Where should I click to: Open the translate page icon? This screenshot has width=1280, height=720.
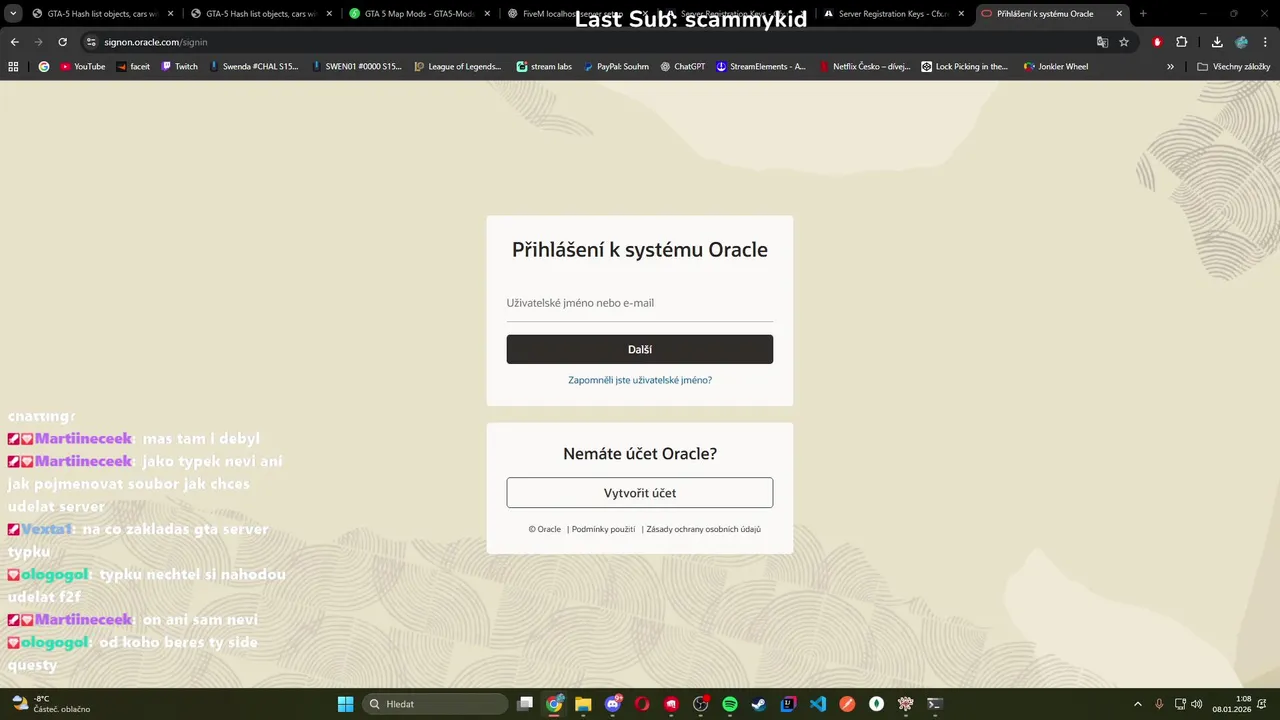coord(1102,42)
